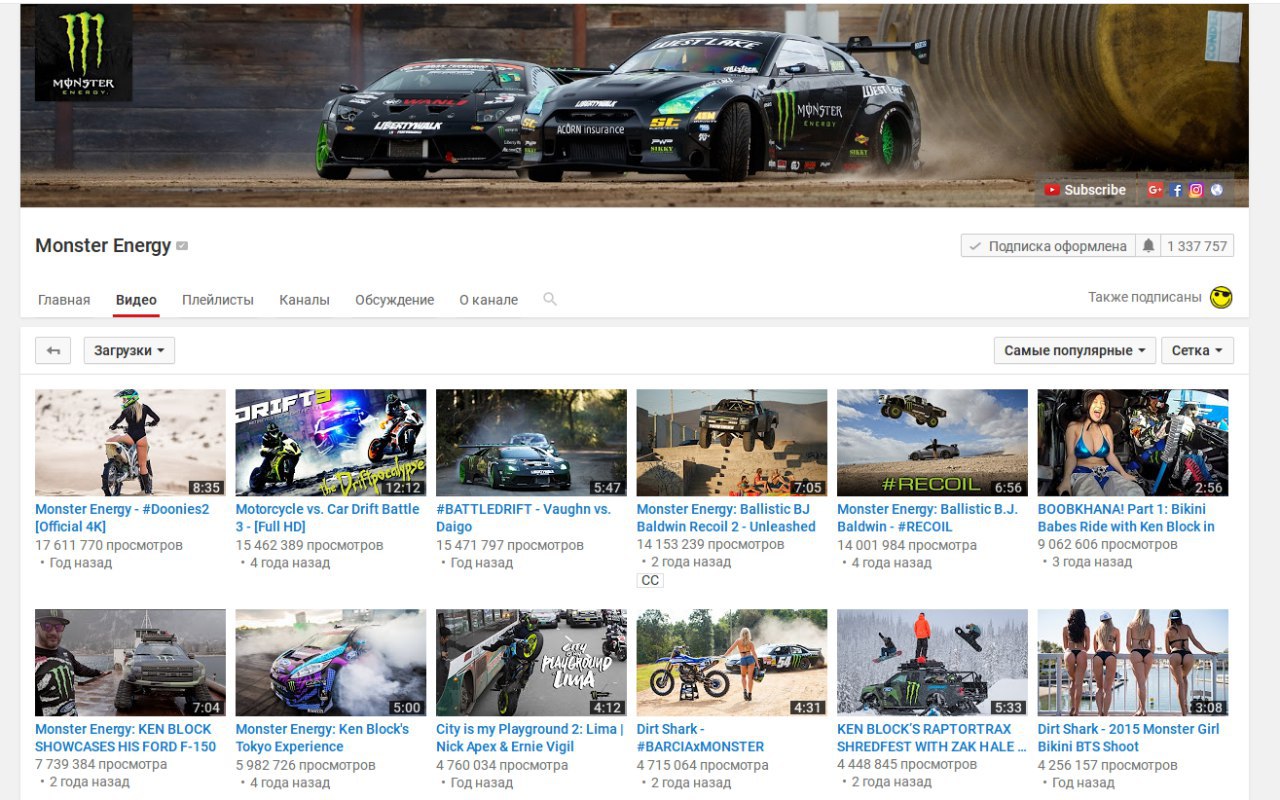
Task: Open the website globe icon in banner
Action: (1217, 190)
